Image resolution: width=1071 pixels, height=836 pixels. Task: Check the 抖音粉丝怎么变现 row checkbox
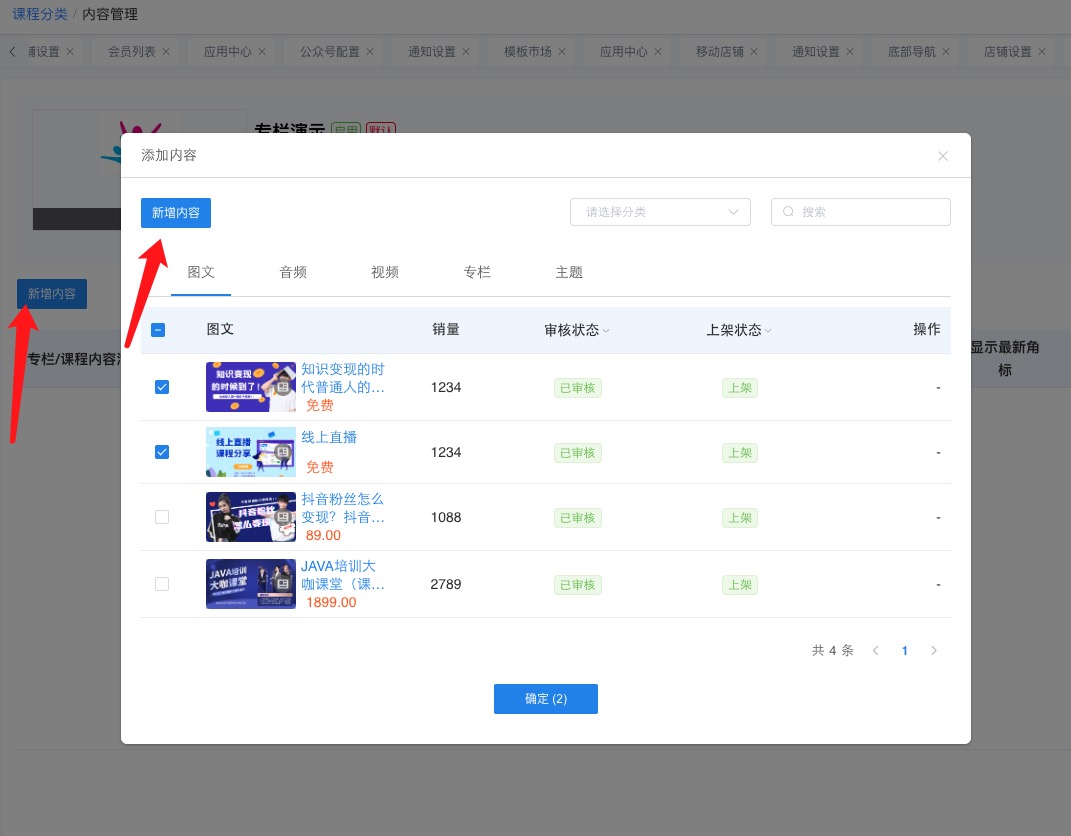[x=162, y=517]
